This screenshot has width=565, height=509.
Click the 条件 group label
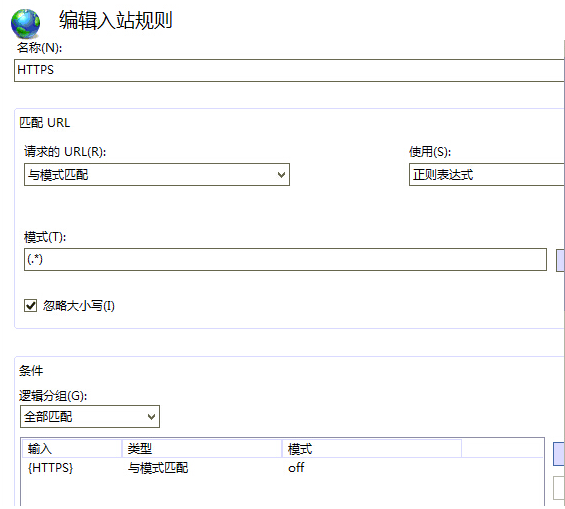click(x=31, y=371)
